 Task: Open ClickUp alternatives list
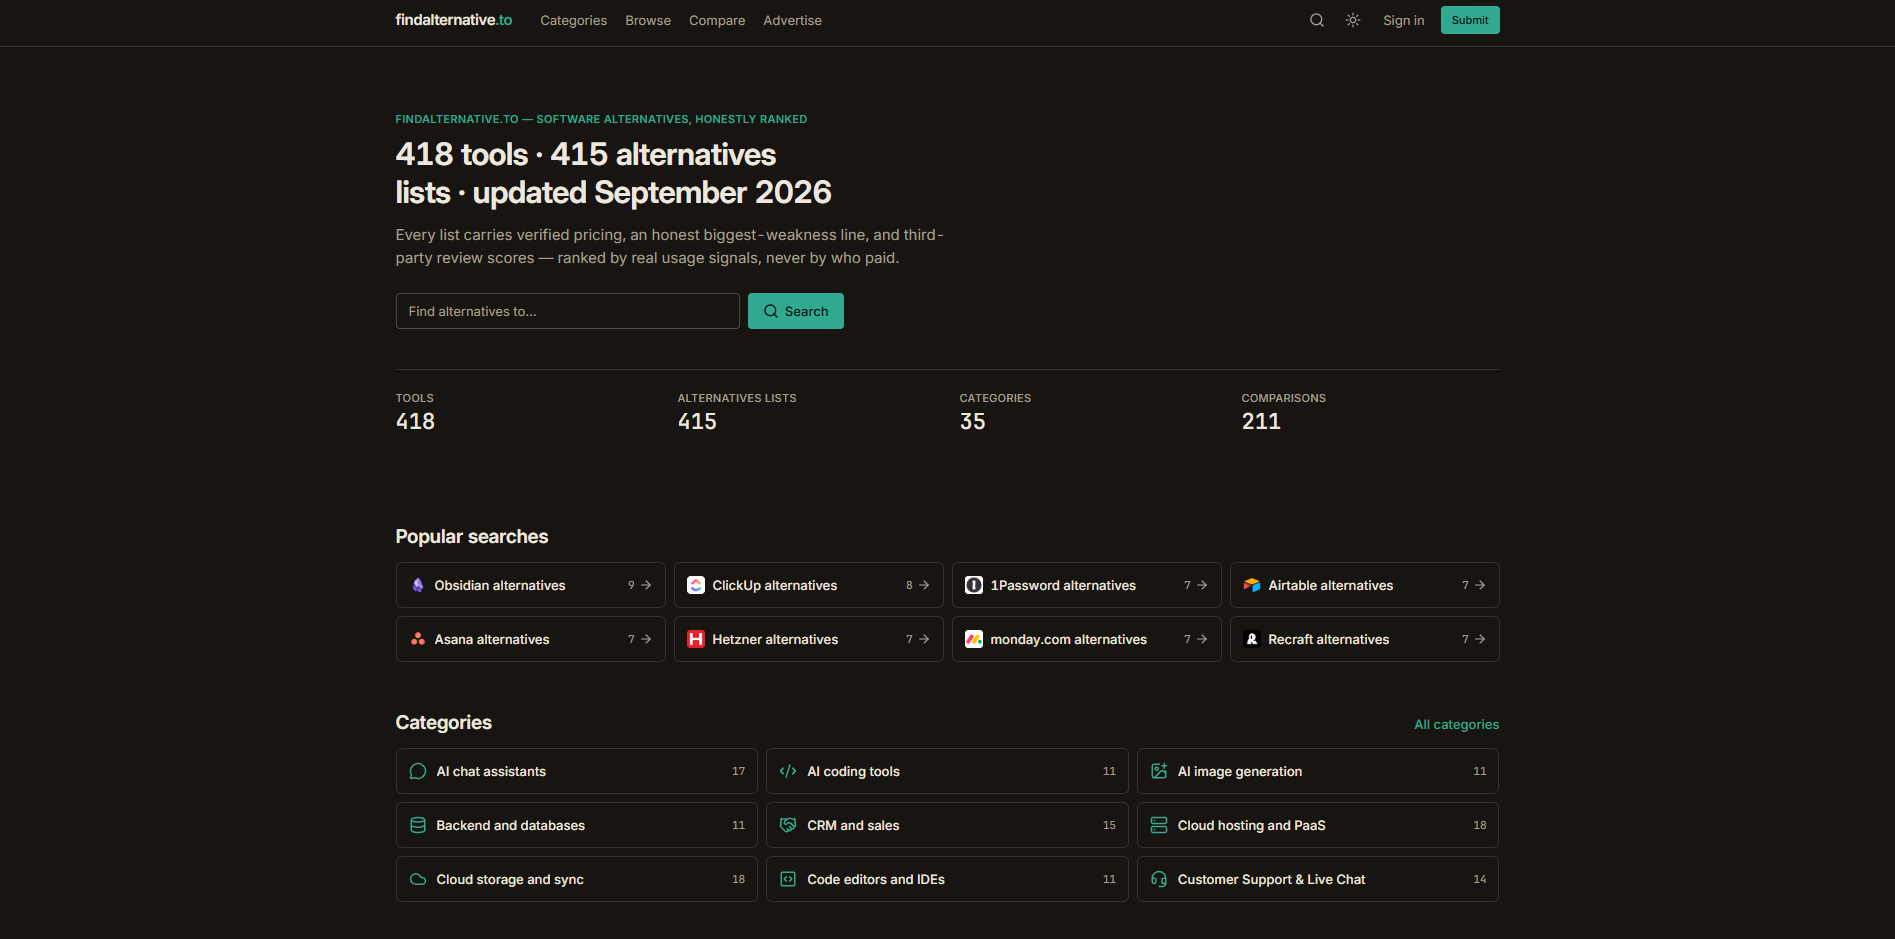[x=809, y=585]
